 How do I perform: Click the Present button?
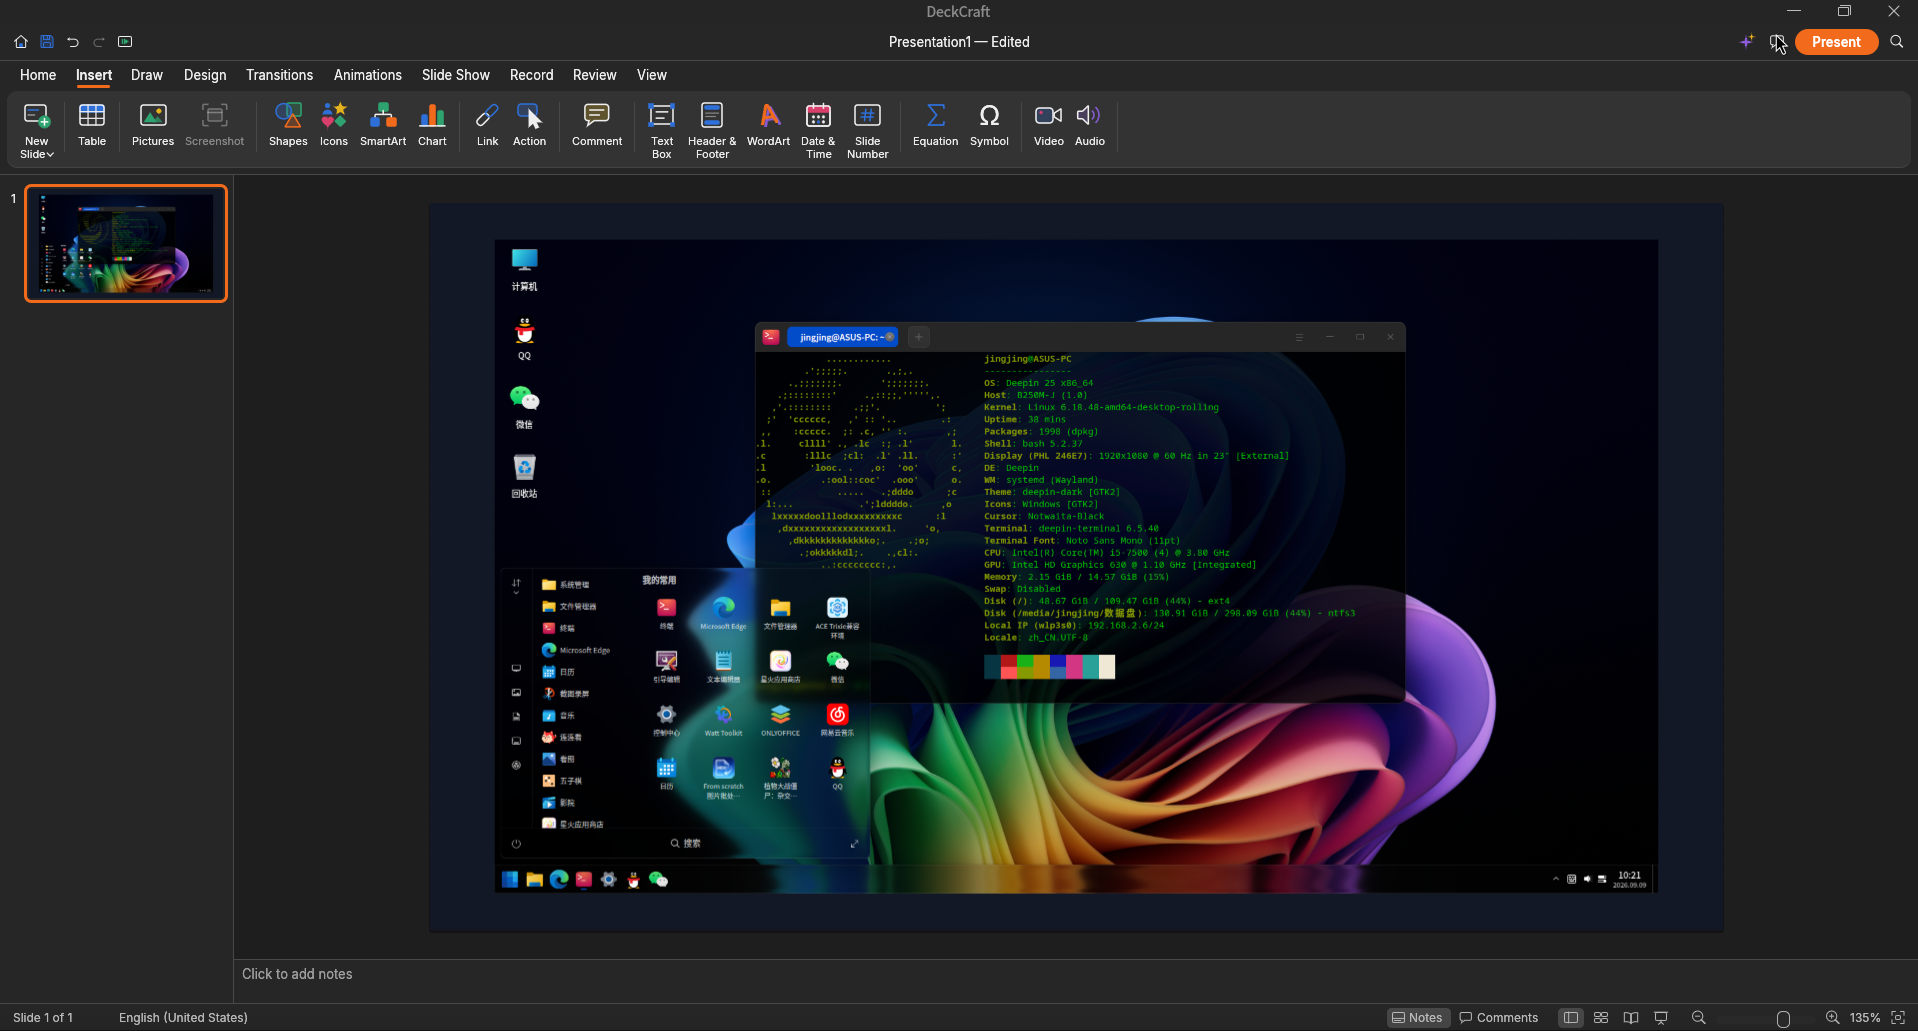tap(1836, 42)
